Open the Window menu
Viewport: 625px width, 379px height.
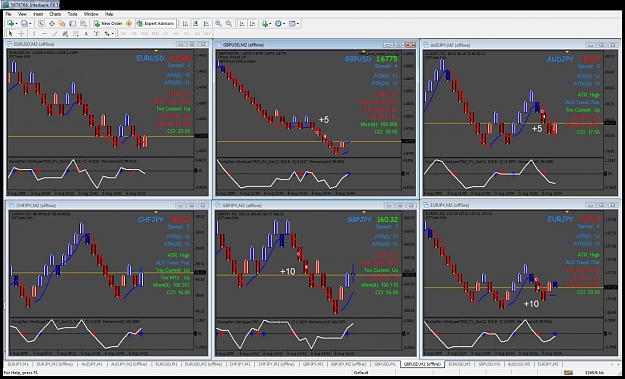[91, 14]
